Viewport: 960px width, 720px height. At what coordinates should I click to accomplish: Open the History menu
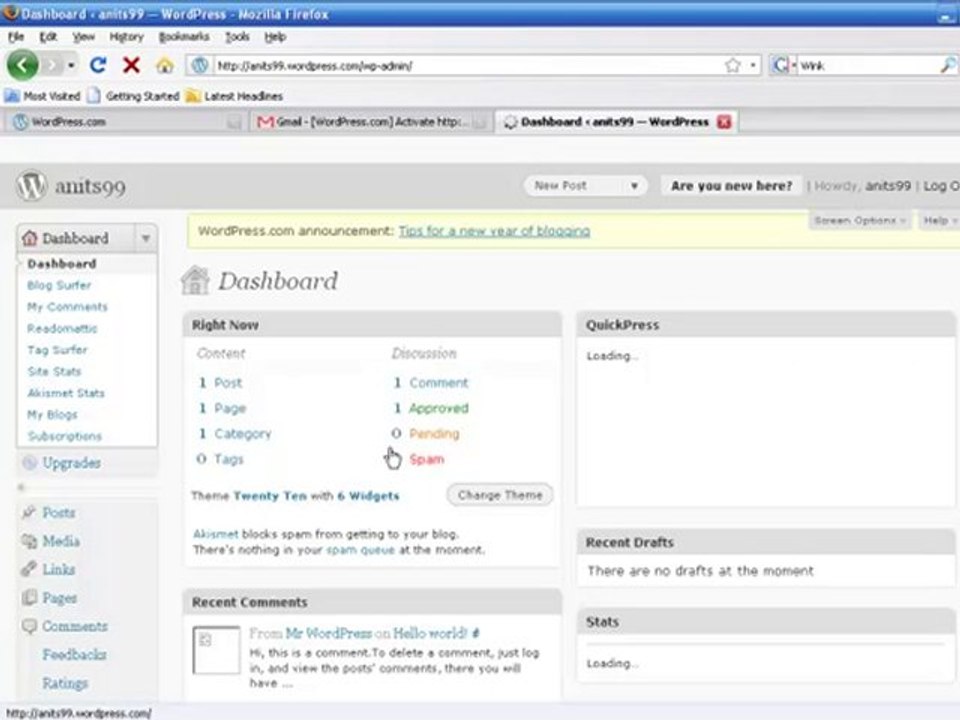126,37
